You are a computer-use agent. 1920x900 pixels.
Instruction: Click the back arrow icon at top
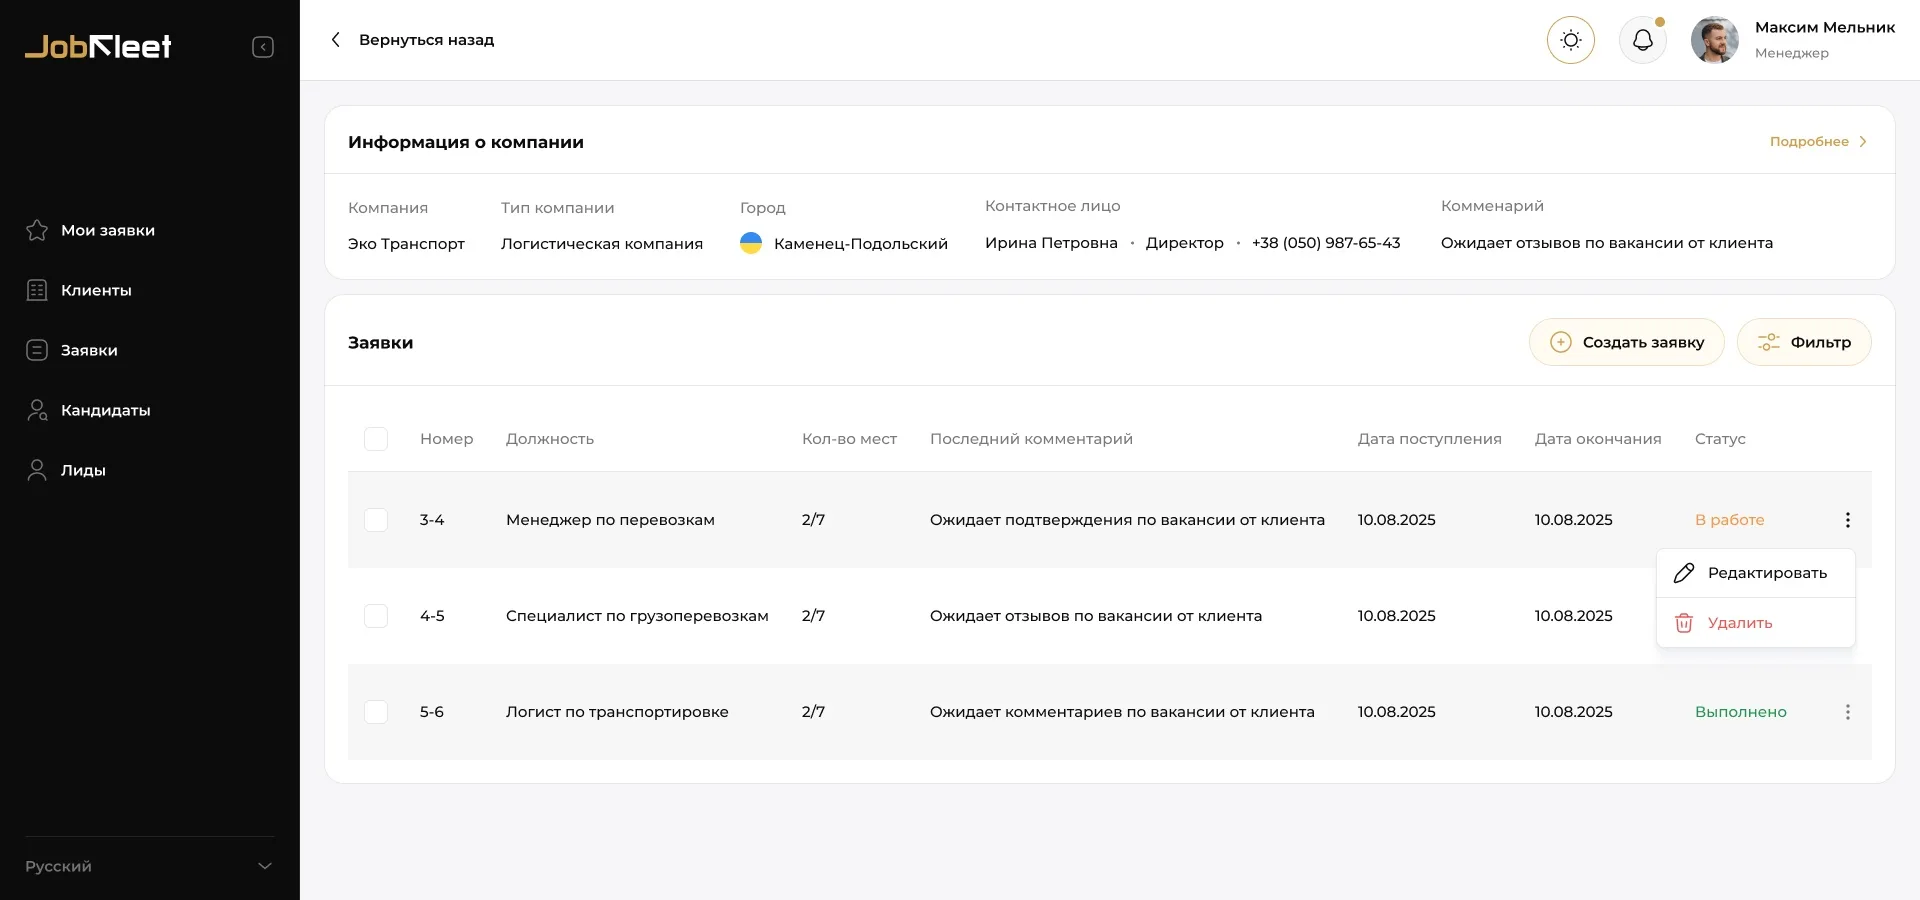point(336,40)
